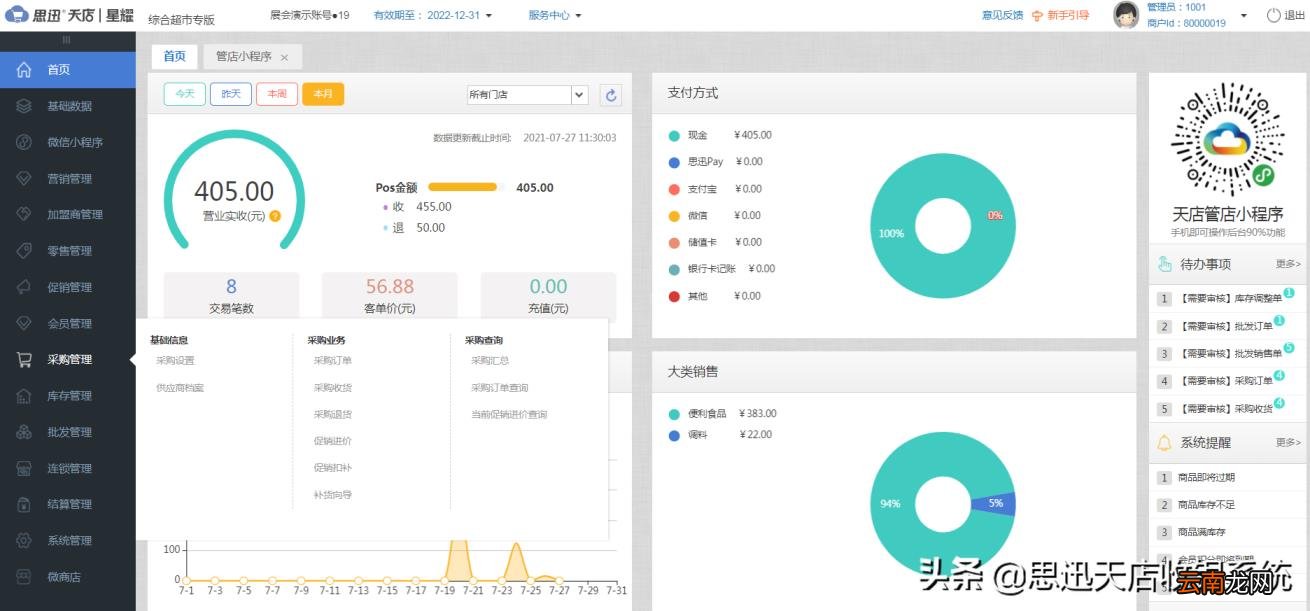Click the orange help icon beside 营业实收

coord(275,216)
